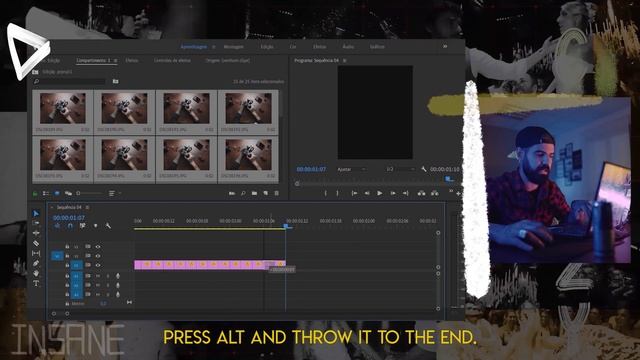Screen dimensions: 640x360
Task: Click the Find magnifier in project panel footer
Action: click(243, 193)
